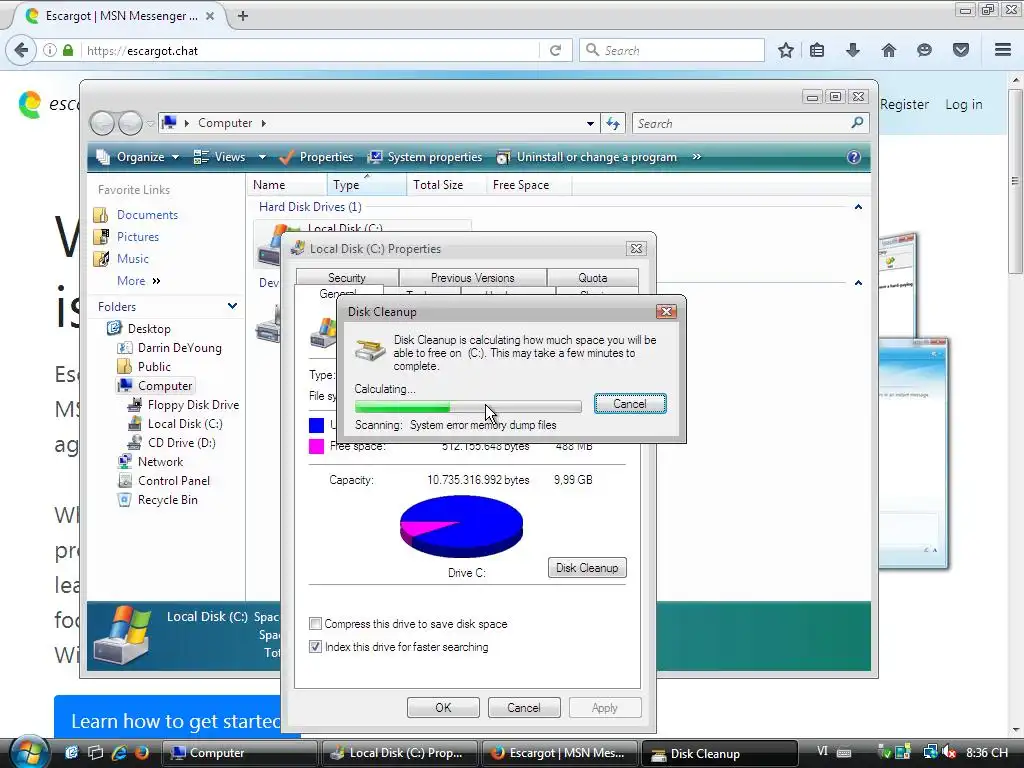Click the Firefox back button
The image size is (1024, 768).
(21, 50)
